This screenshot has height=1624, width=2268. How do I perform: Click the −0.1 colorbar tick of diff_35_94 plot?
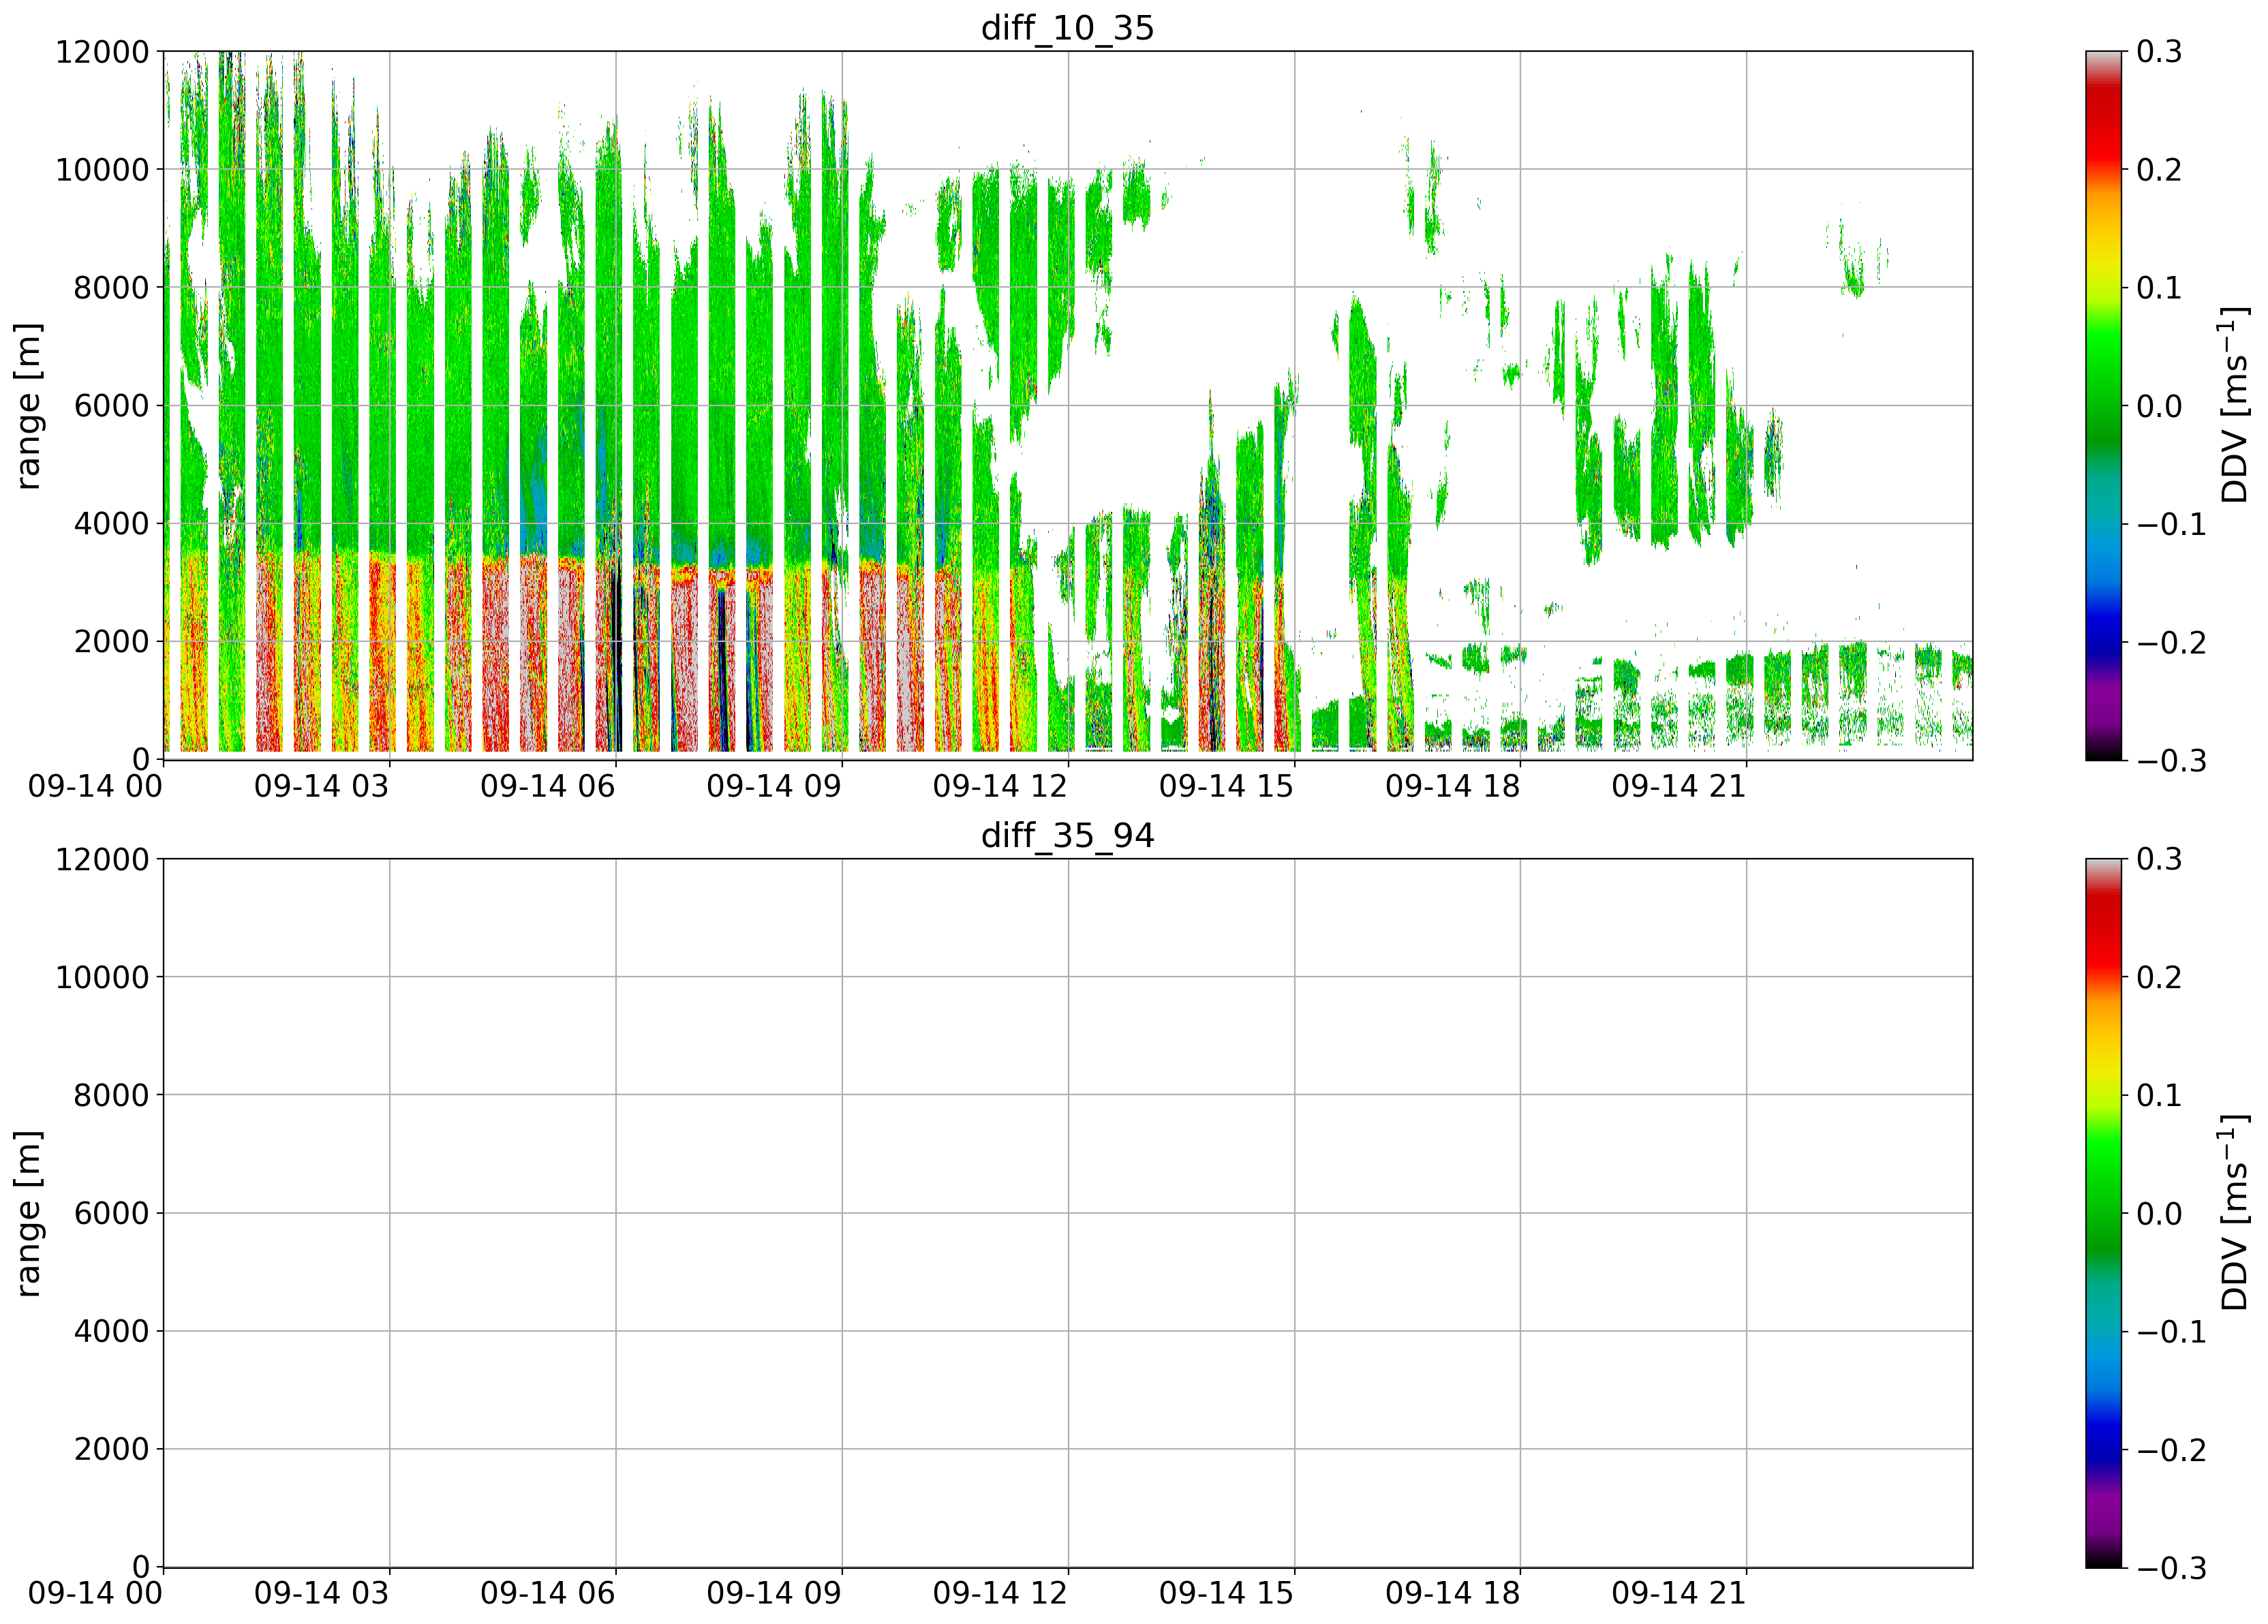coord(2171,1332)
